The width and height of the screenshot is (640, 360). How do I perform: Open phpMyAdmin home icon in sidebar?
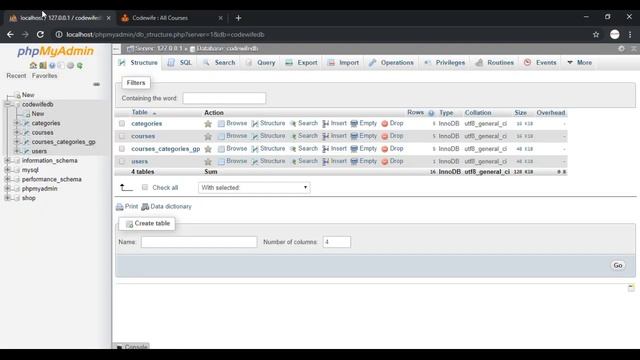pyautogui.click(x=33, y=65)
